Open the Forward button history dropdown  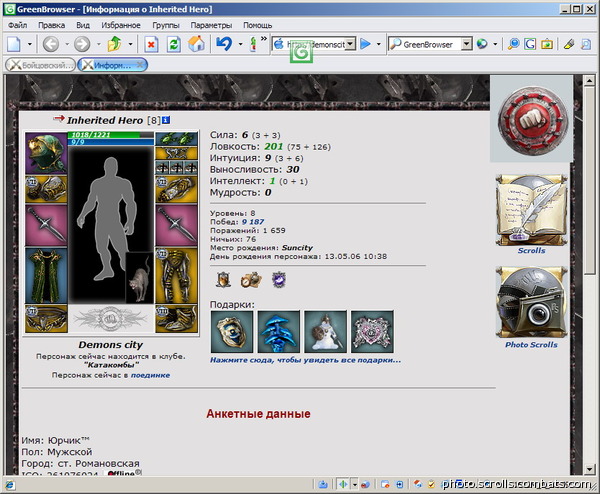[98, 44]
